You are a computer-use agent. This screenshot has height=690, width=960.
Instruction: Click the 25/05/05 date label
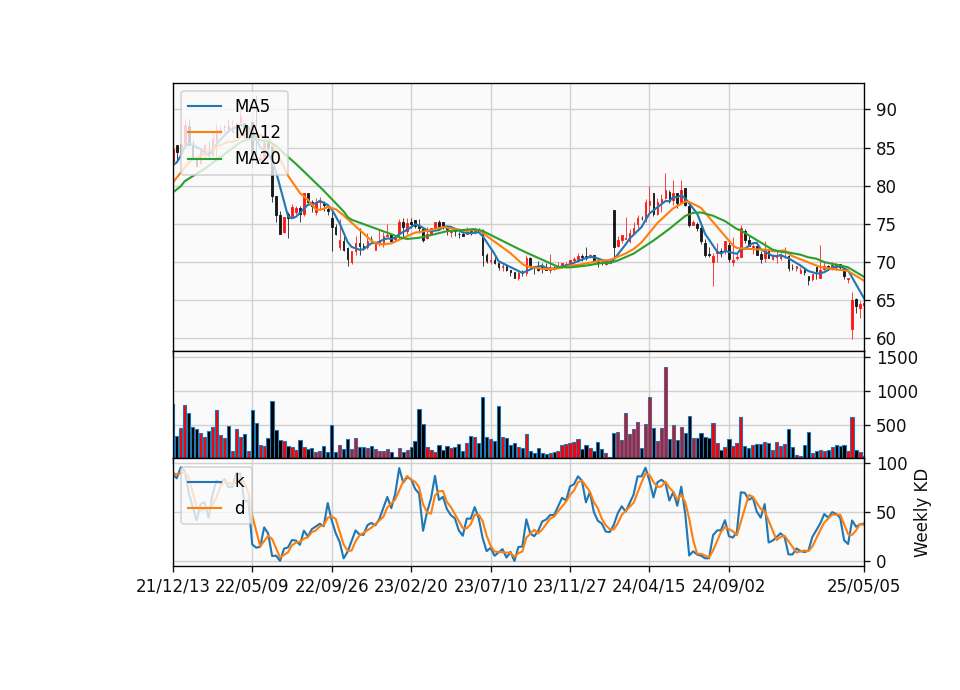click(864, 586)
